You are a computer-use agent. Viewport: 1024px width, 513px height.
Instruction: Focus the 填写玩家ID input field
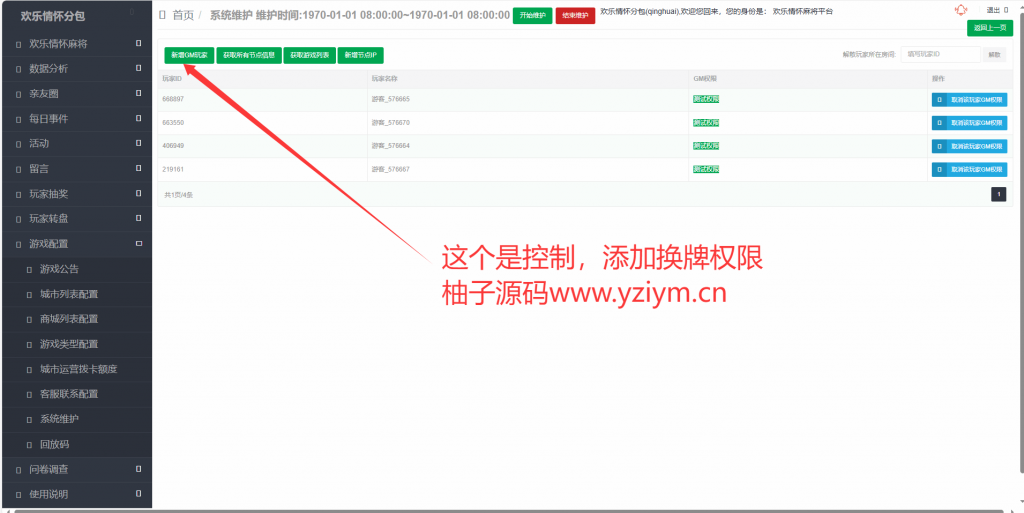click(x=940, y=55)
